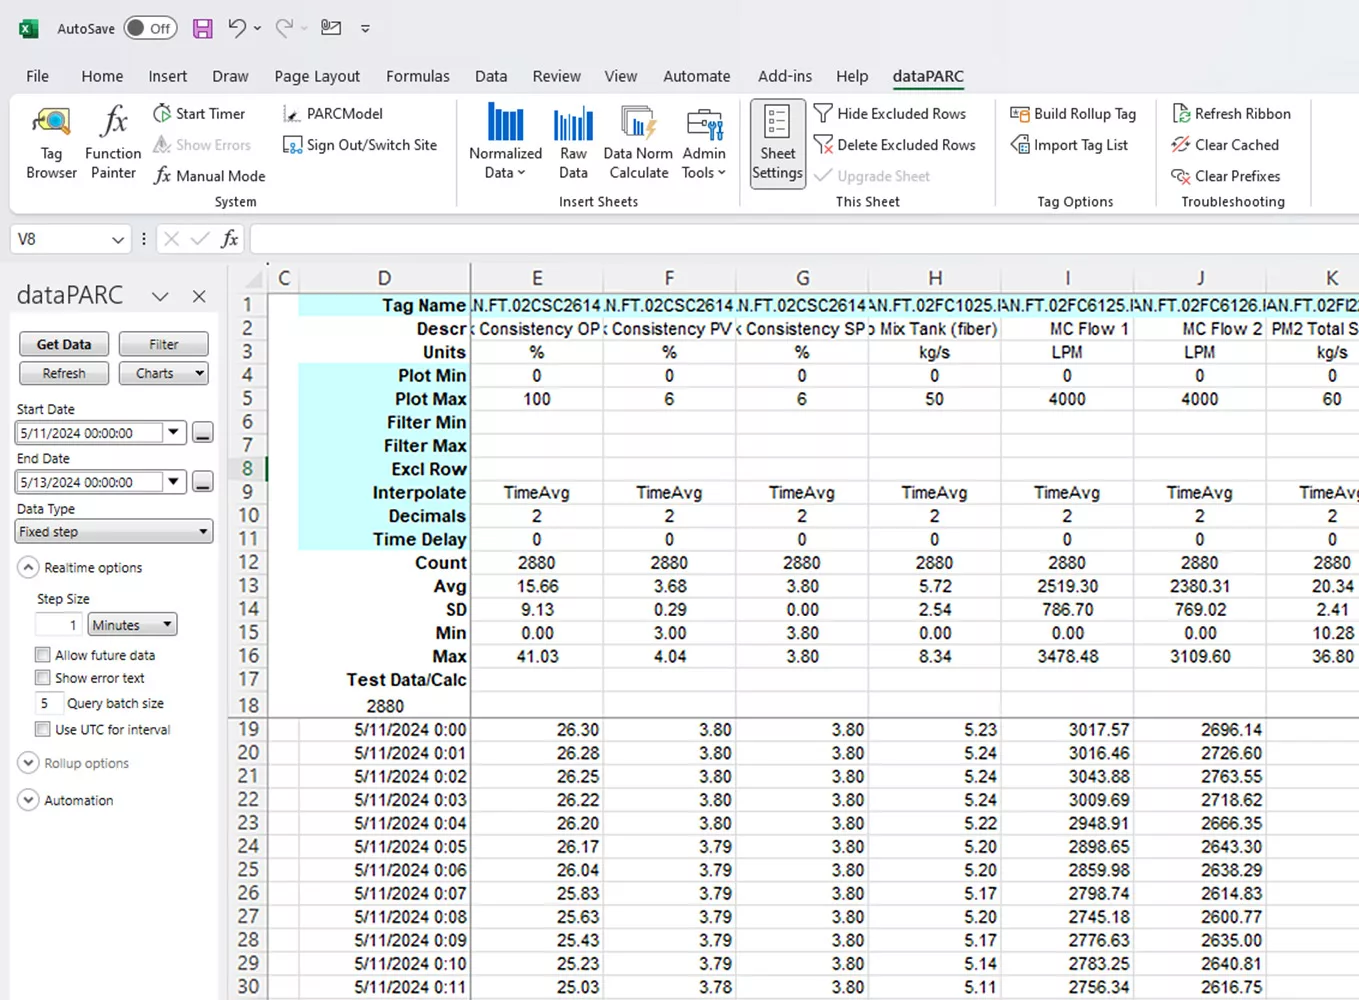1359x1000 pixels.
Task: Click Start Timer in System group
Action: pos(199,114)
